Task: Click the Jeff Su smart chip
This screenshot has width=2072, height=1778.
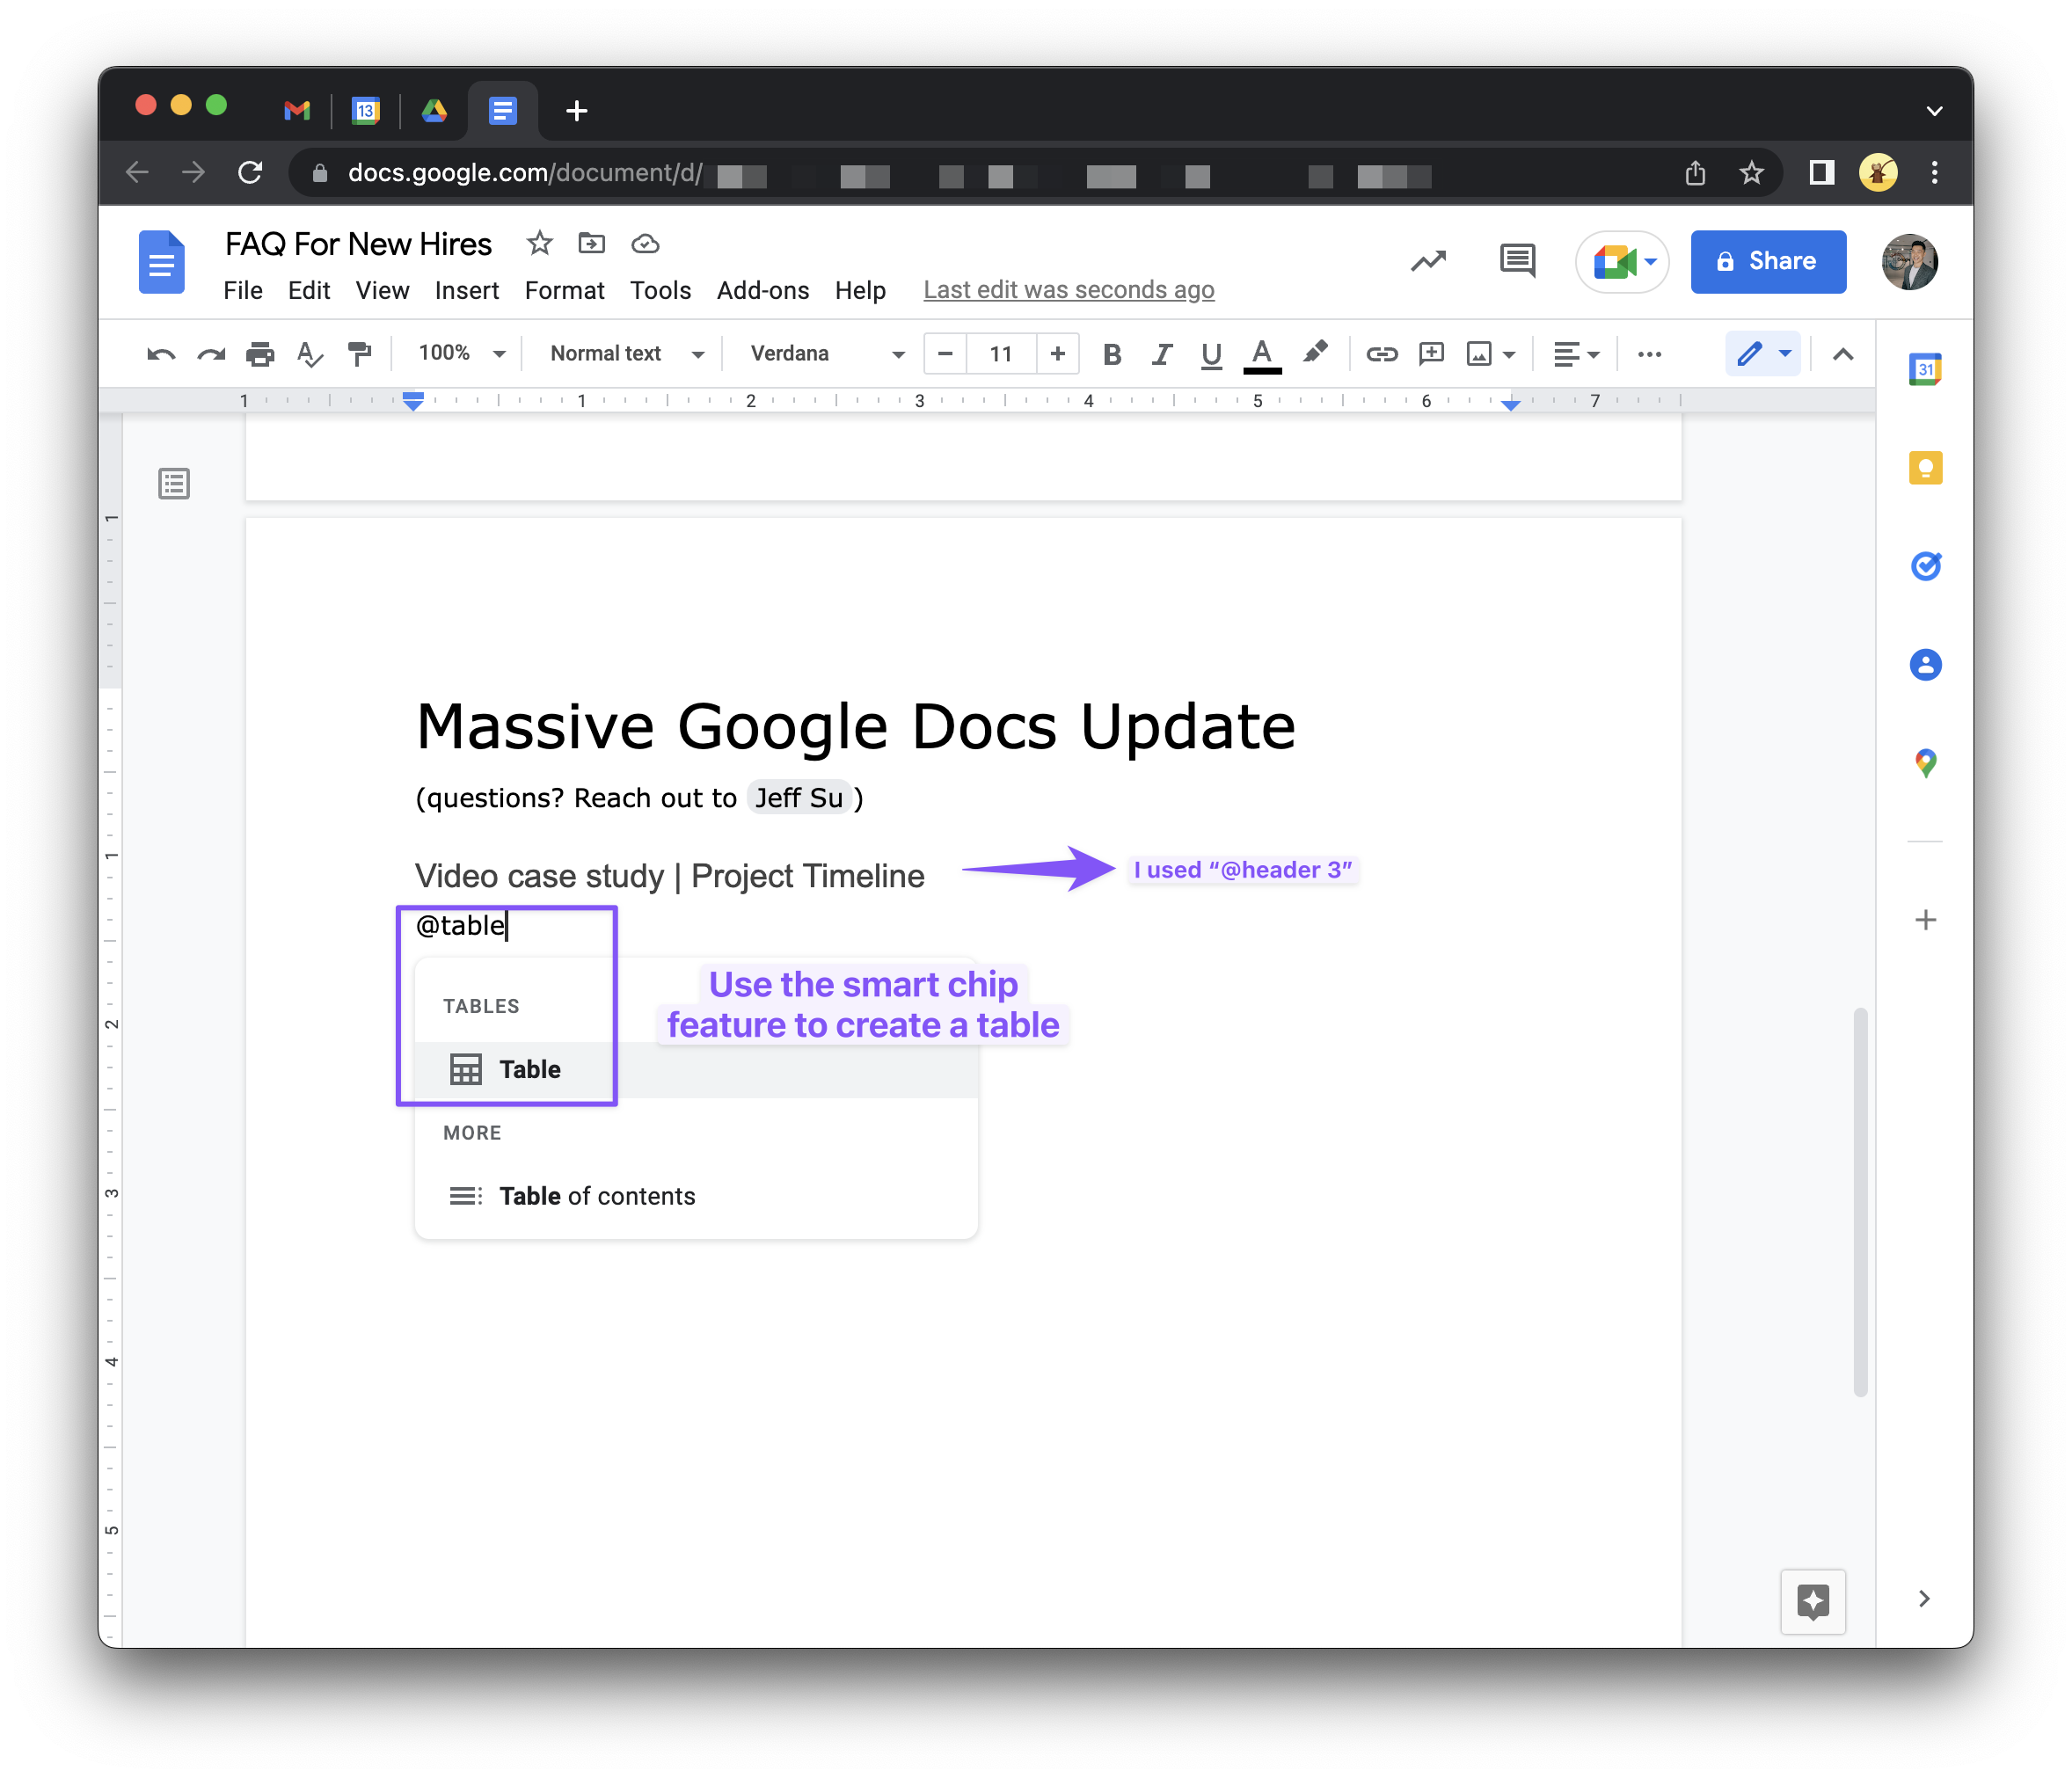Action: pyautogui.click(x=799, y=798)
